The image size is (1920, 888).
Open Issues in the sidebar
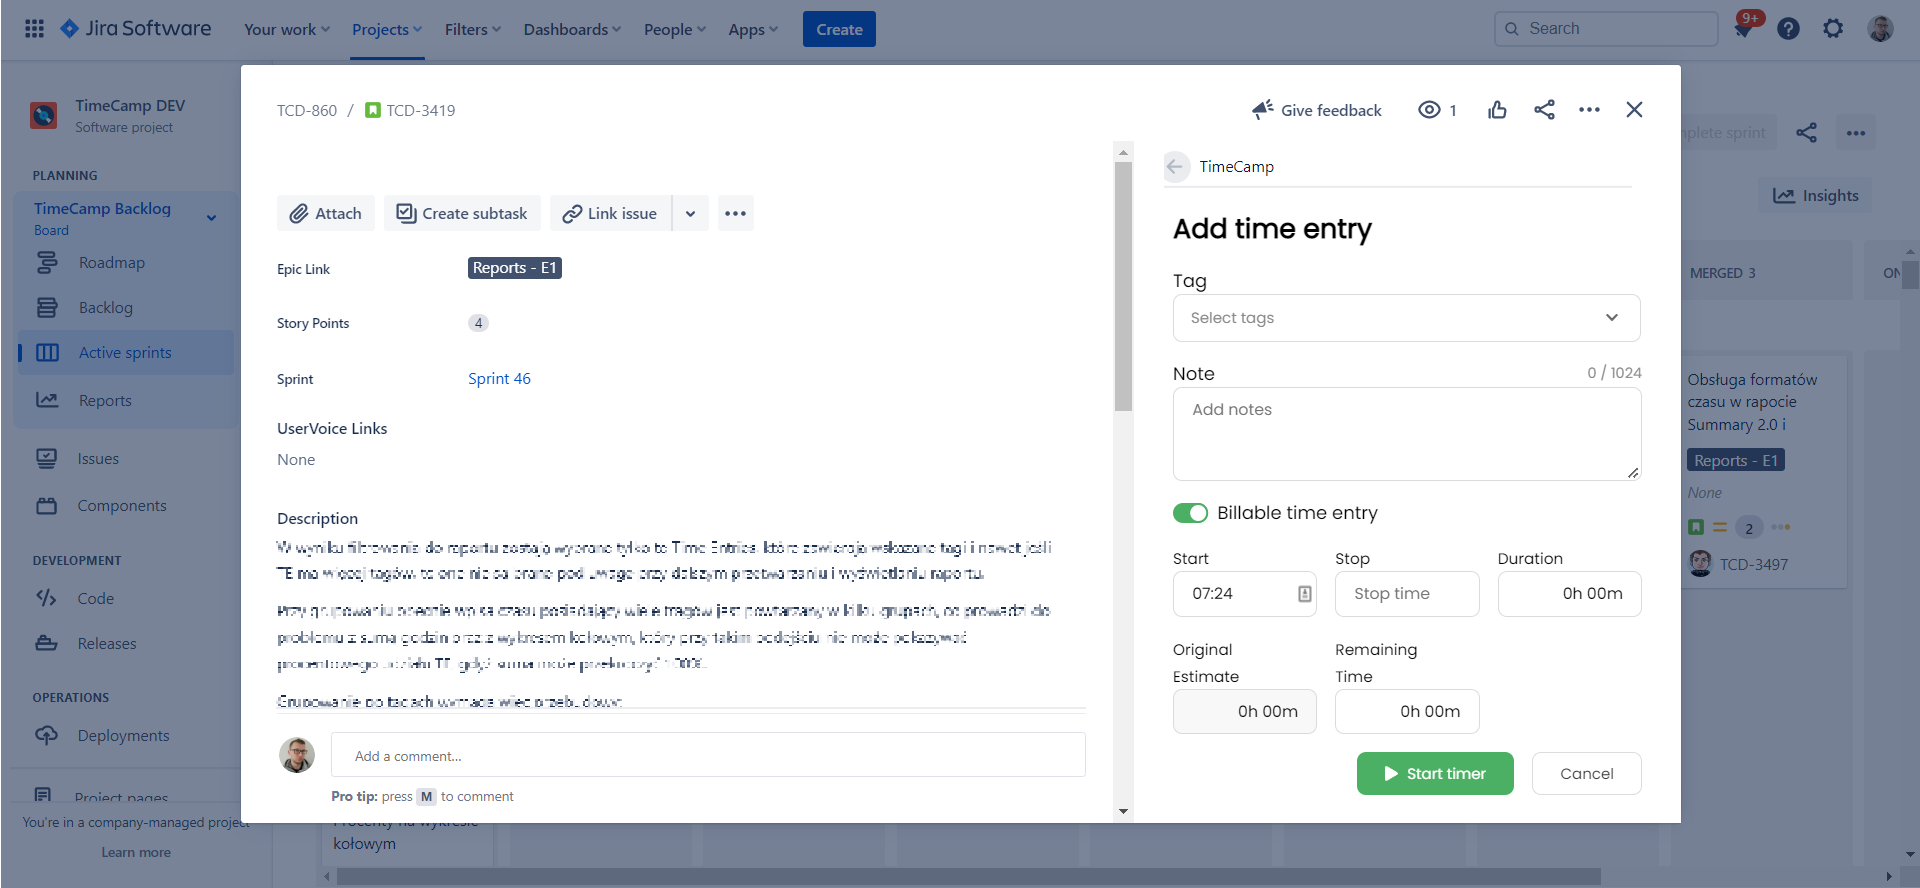[x=126, y=459]
